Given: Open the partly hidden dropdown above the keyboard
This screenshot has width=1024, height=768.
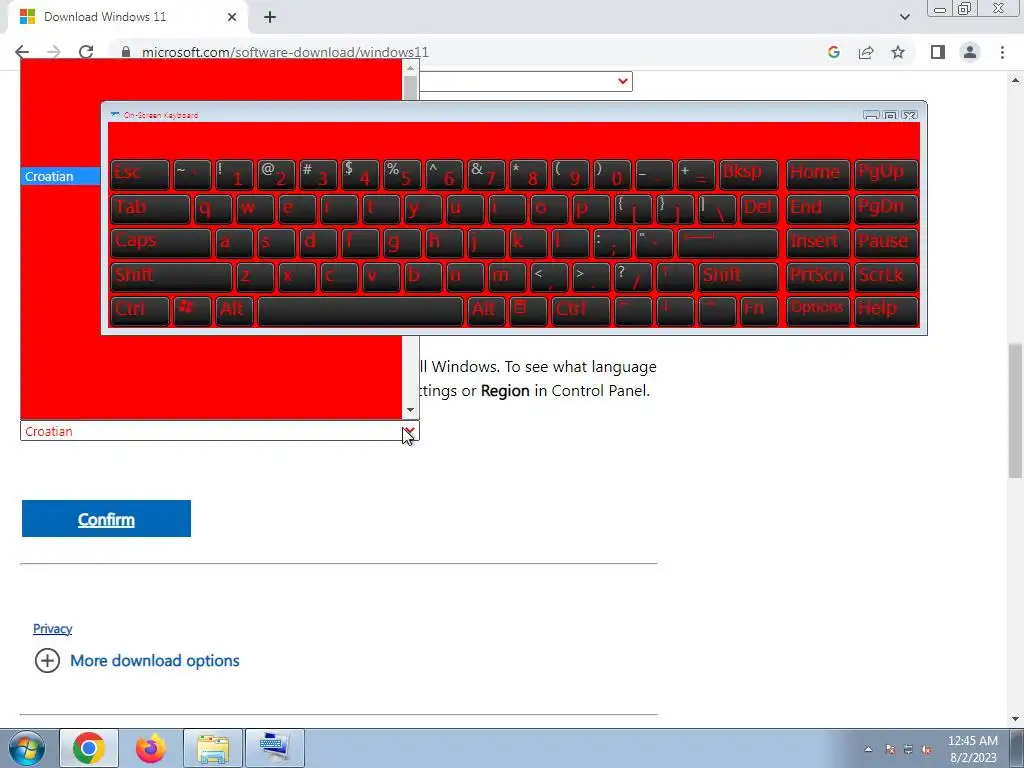Looking at the screenshot, I should 526,81.
